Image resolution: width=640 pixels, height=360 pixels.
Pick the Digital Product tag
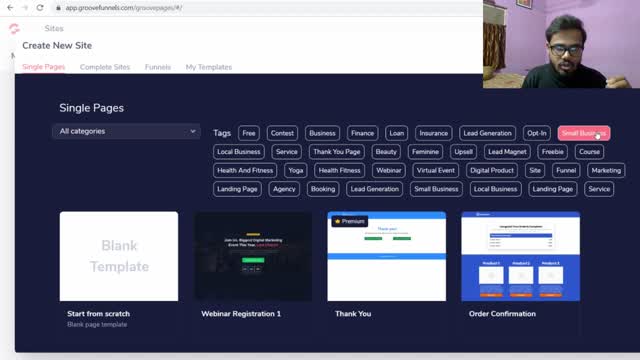click(x=492, y=170)
